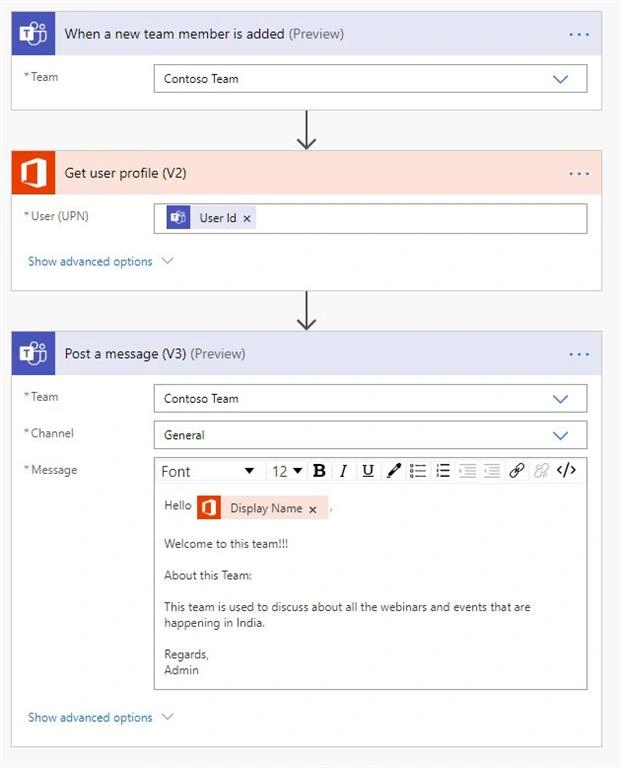Open the Font family dropdown

click(x=208, y=471)
